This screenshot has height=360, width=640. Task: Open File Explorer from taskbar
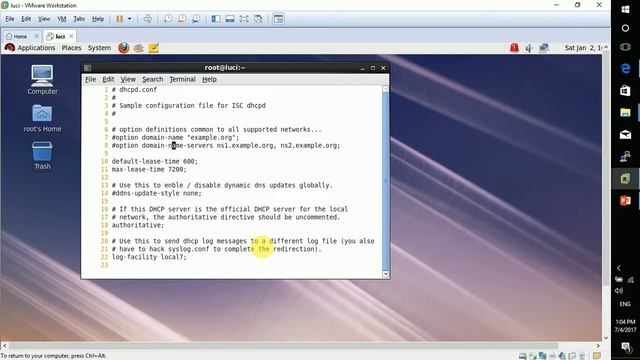(625, 112)
